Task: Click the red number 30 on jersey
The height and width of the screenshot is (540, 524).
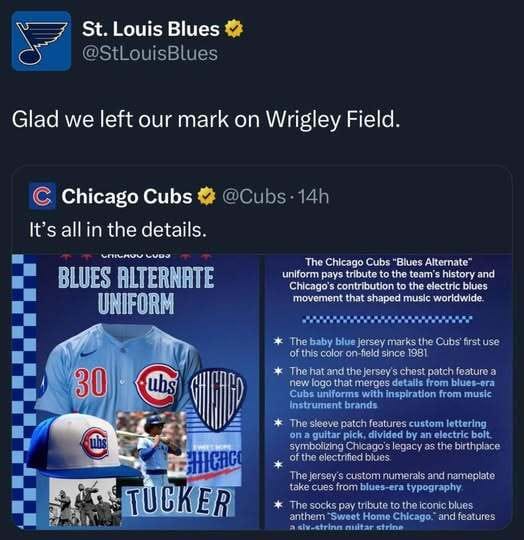Action: 91,383
